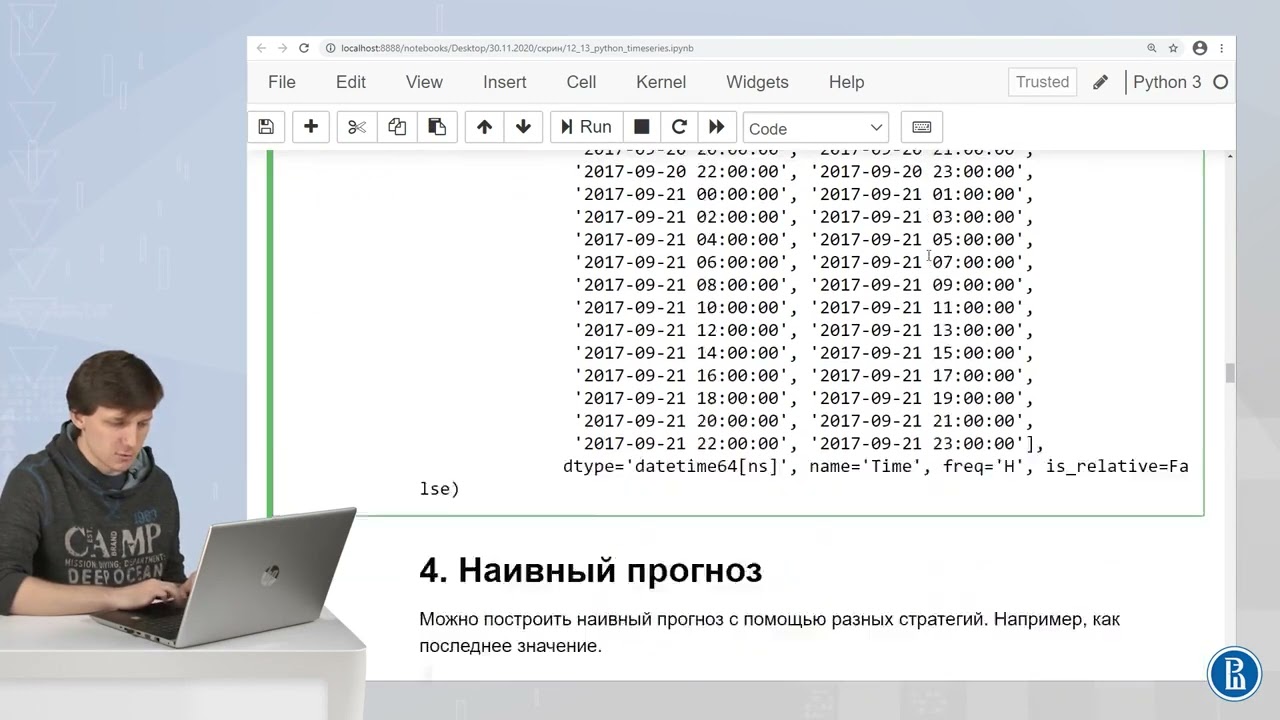Interrupt the kernel with stop icon
Screen dimensions: 1280x720
point(642,127)
